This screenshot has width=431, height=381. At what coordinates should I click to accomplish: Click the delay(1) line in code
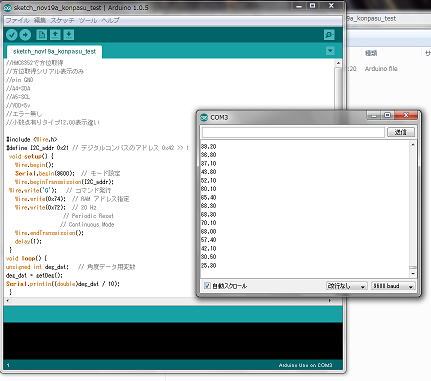(28, 241)
